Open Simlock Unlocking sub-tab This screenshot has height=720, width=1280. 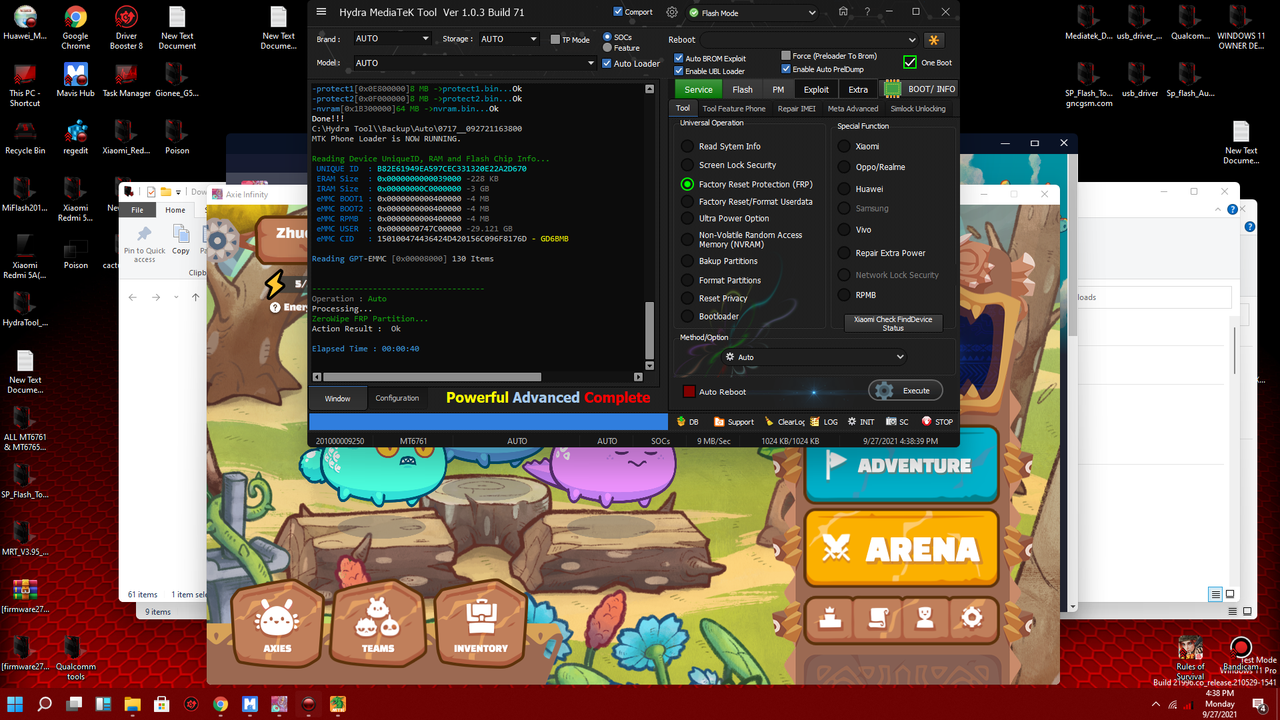point(918,109)
